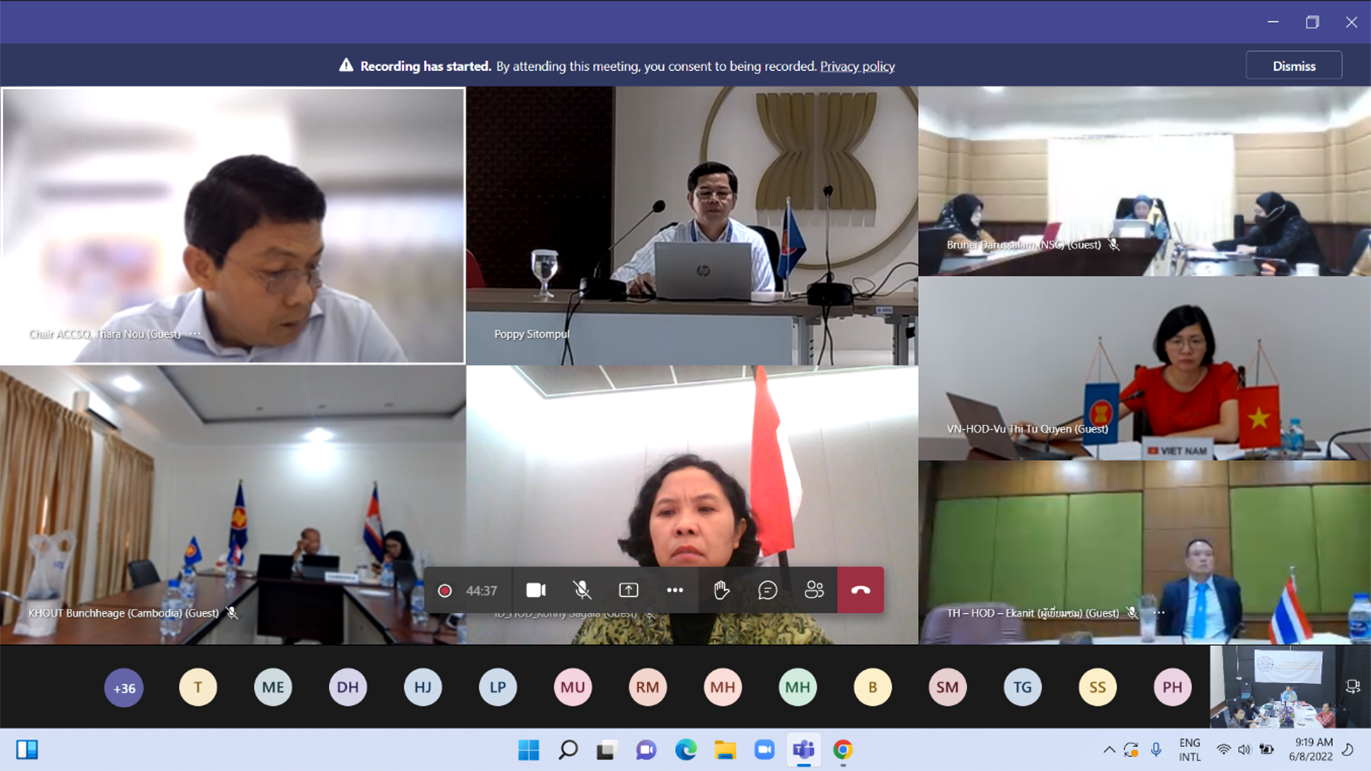This screenshot has width=1371, height=771.
Task: Show the participants panel
Action: 814,590
